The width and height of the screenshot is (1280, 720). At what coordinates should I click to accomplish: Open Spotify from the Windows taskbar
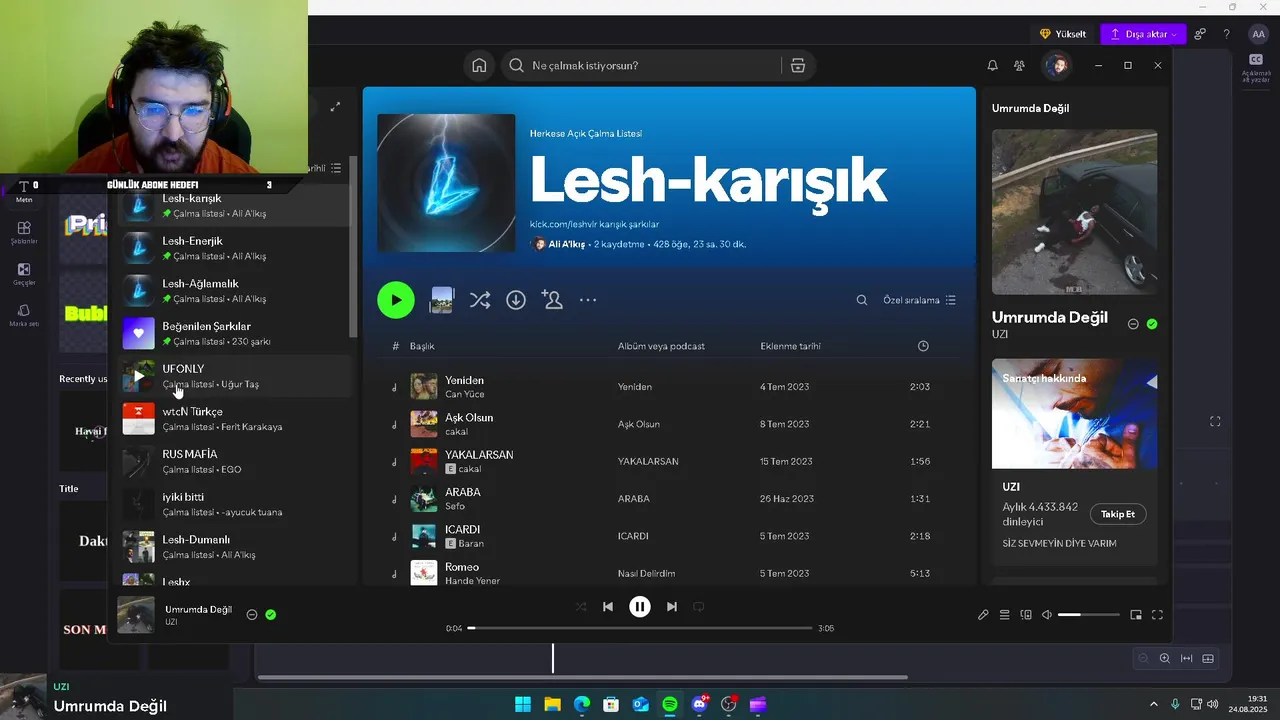pos(670,704)
